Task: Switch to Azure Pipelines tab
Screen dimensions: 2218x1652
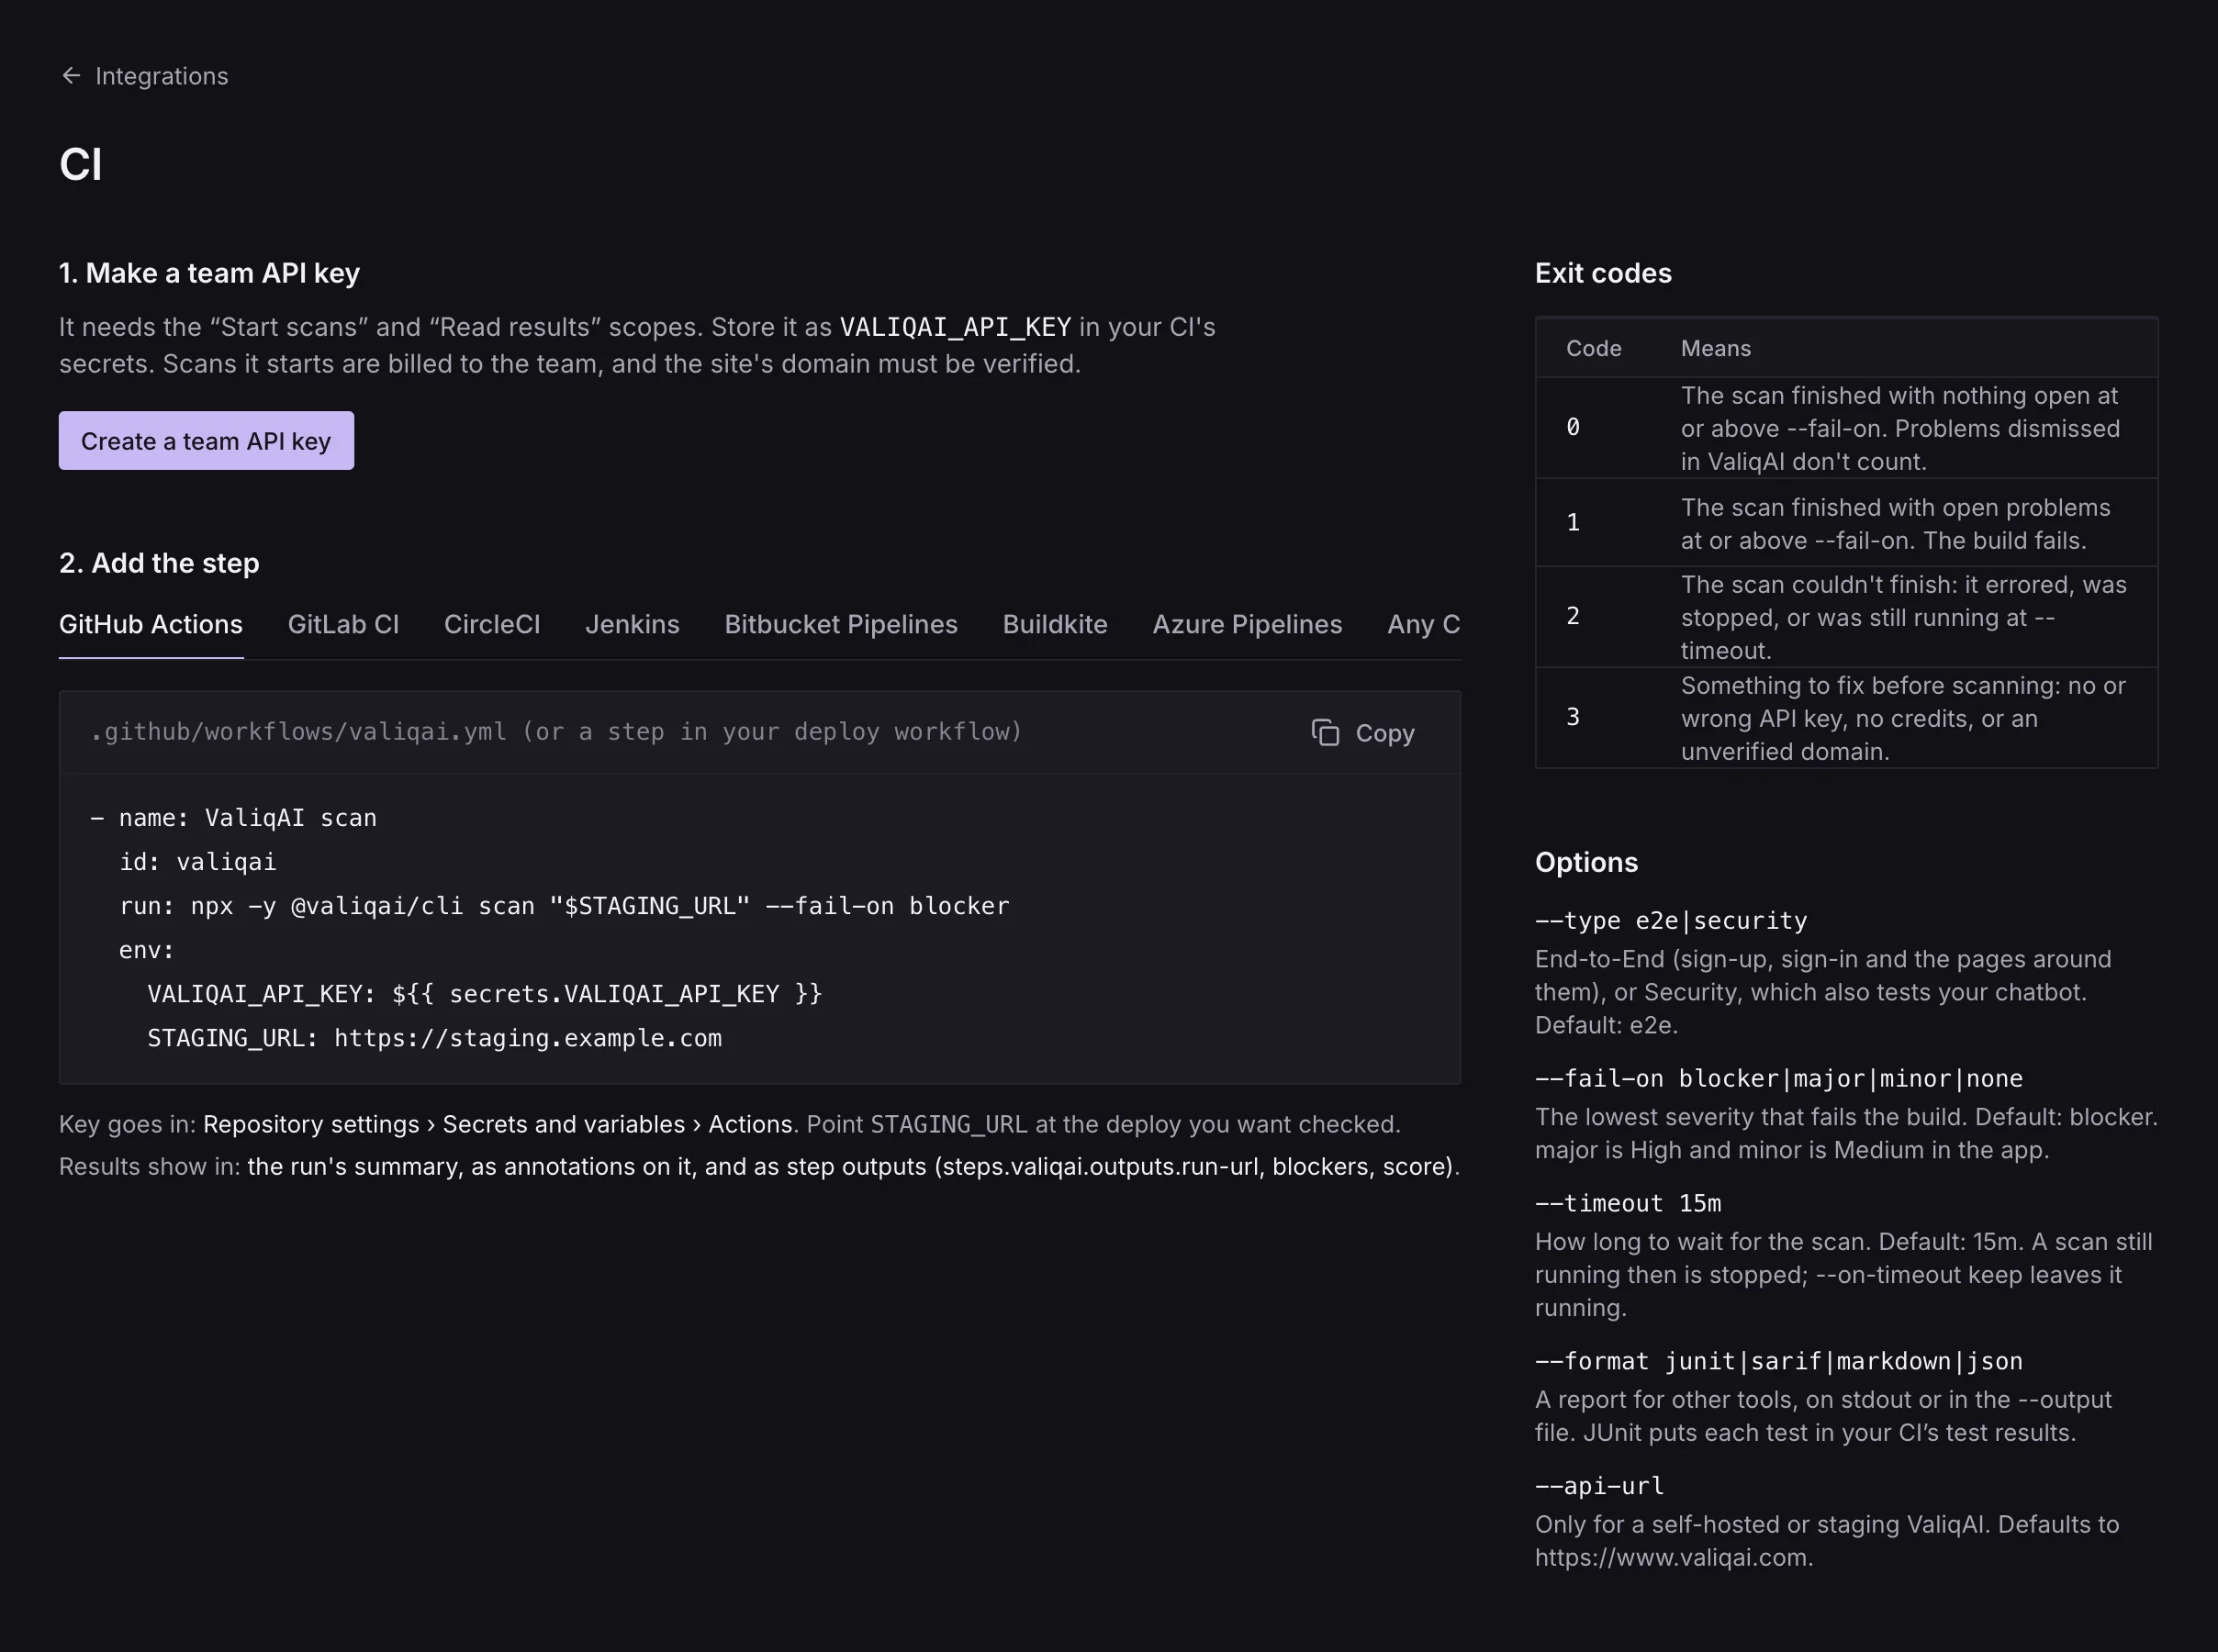Action: [x=1247, y=624]
